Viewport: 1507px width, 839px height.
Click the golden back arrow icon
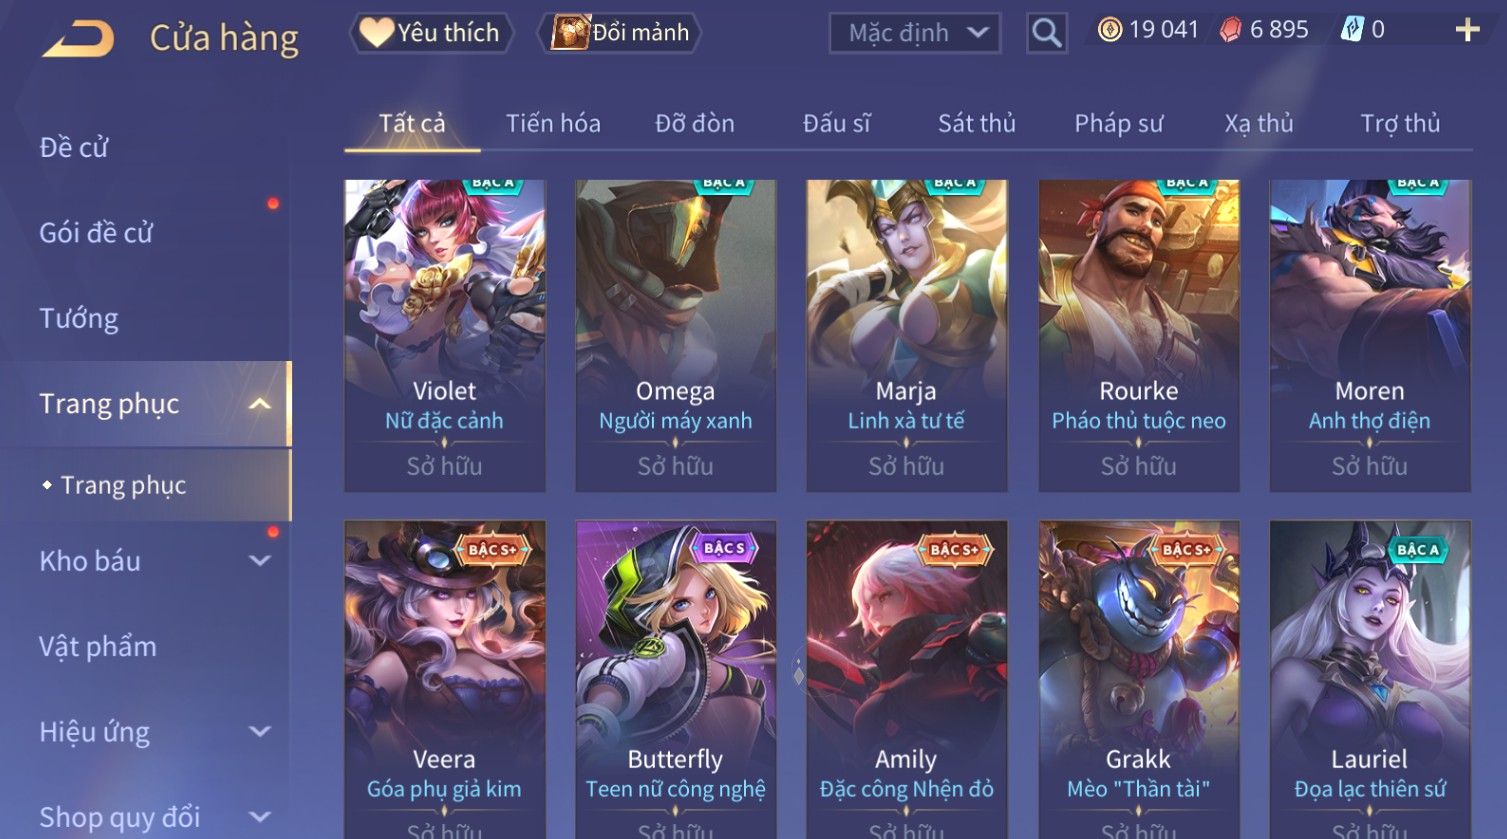[x=78, y=39]
